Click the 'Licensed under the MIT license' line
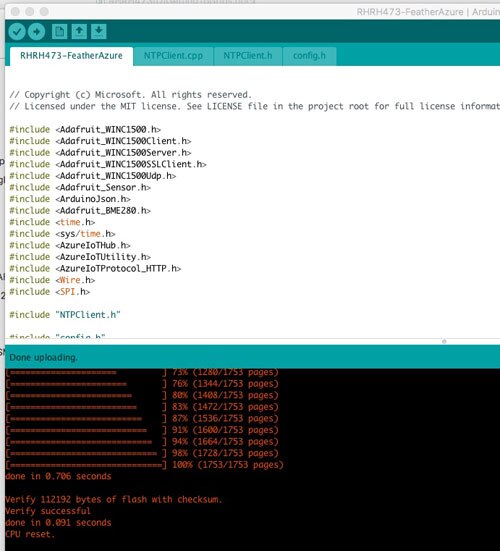 (x=254, y=106)
